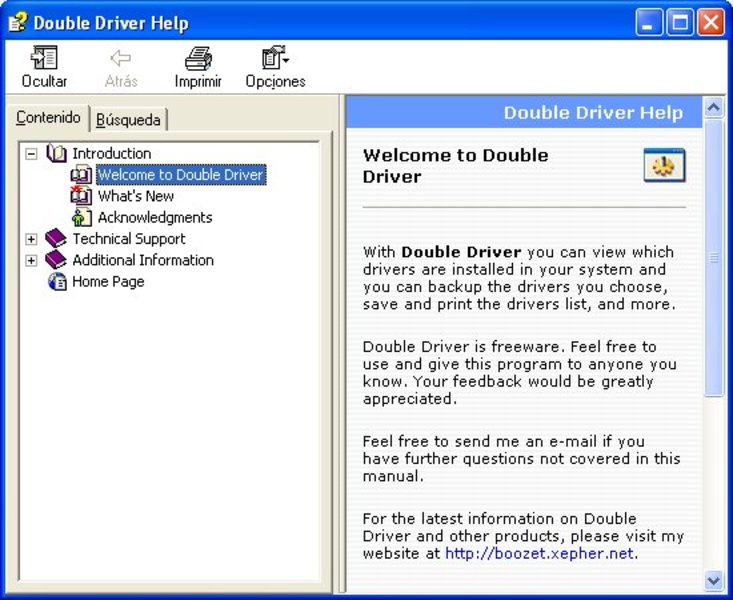
Task: Switch to the Búsqueda tab
Action: click(128, 120)
